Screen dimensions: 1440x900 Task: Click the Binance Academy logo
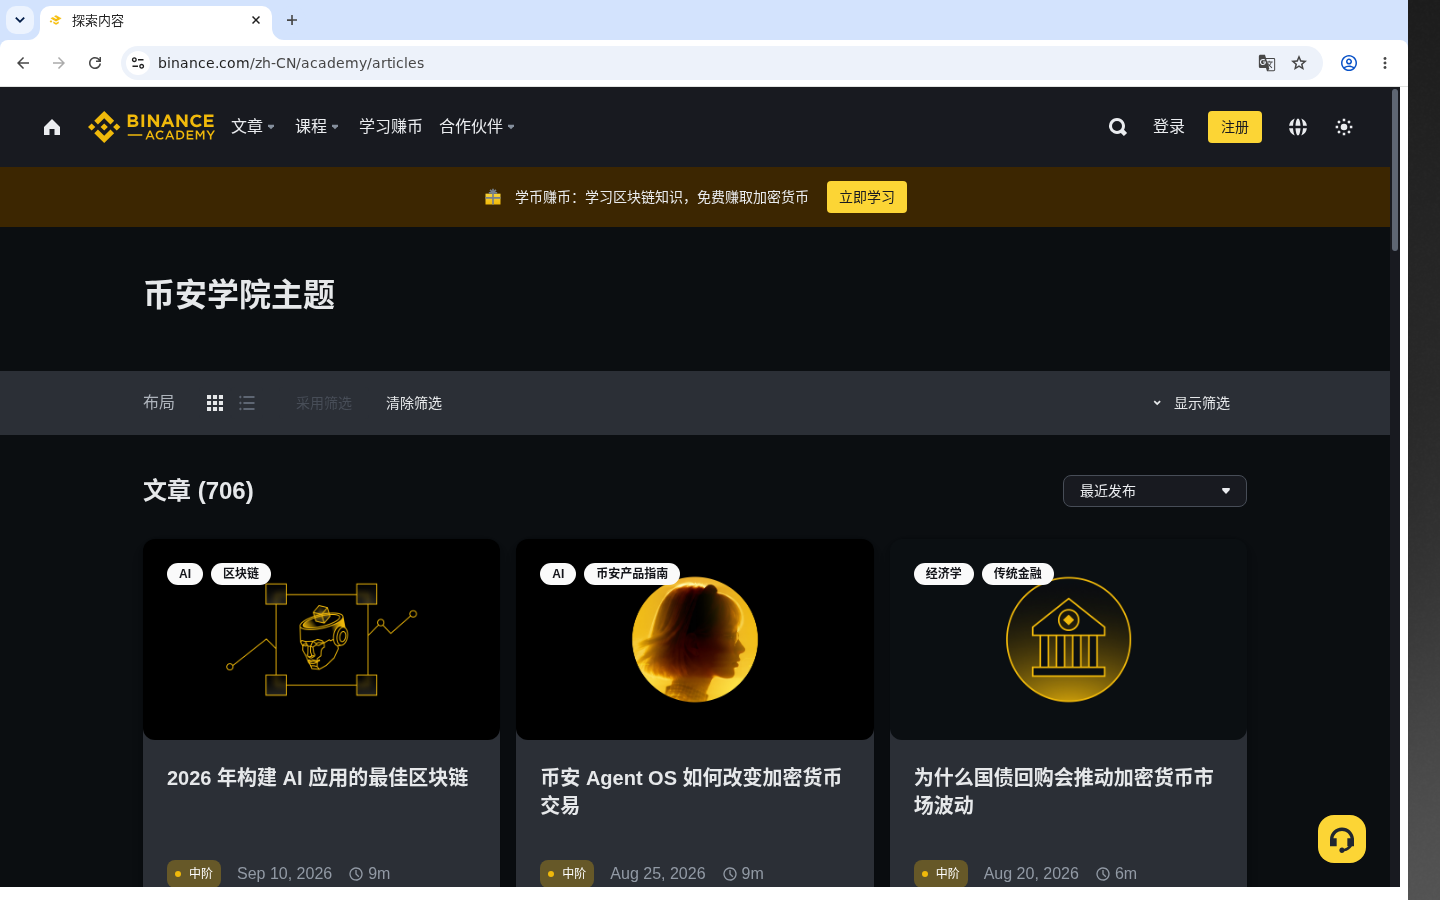pyautogui.click(x=151, y=127)
